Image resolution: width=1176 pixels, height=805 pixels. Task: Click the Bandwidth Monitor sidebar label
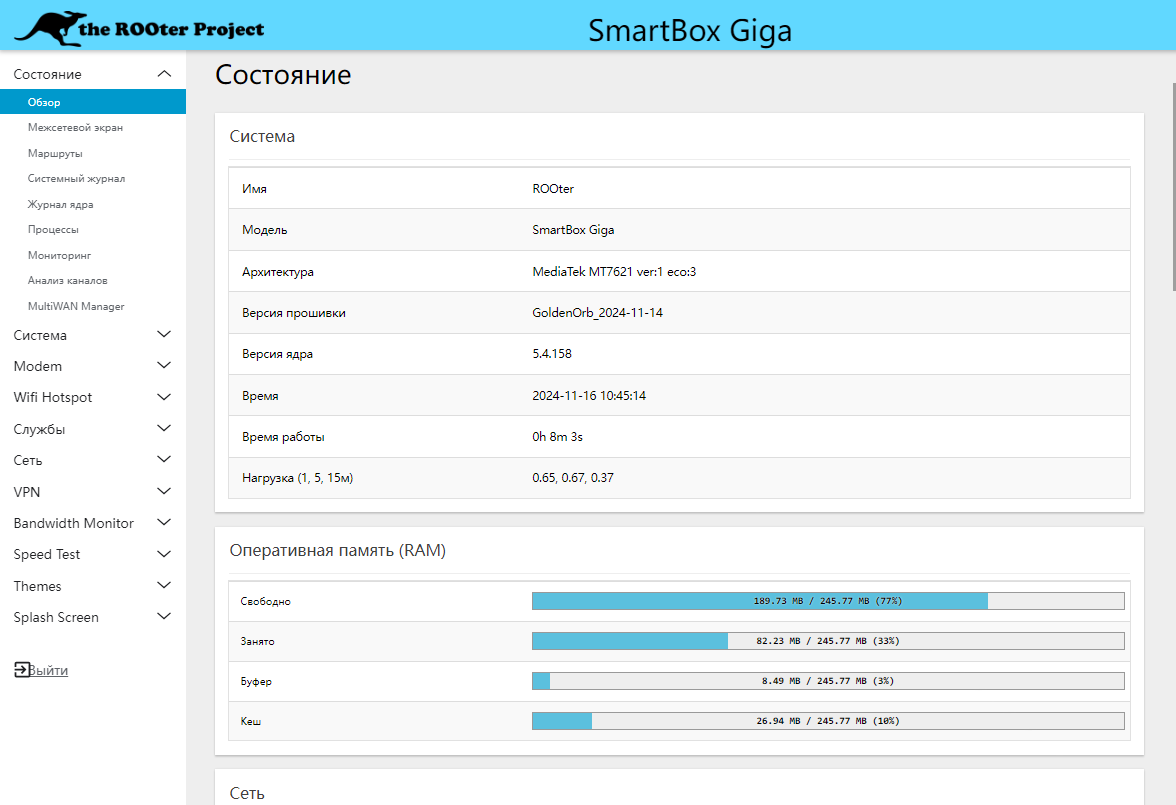tap(74, 523)
